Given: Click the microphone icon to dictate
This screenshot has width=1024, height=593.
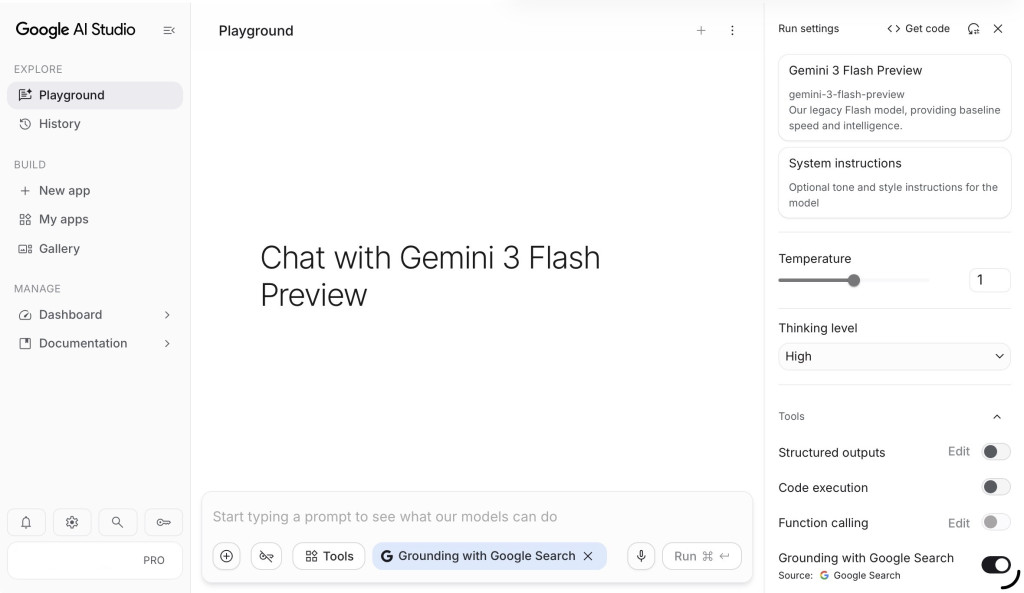Looking at the screenshot, I should click(x=641, y=556).
